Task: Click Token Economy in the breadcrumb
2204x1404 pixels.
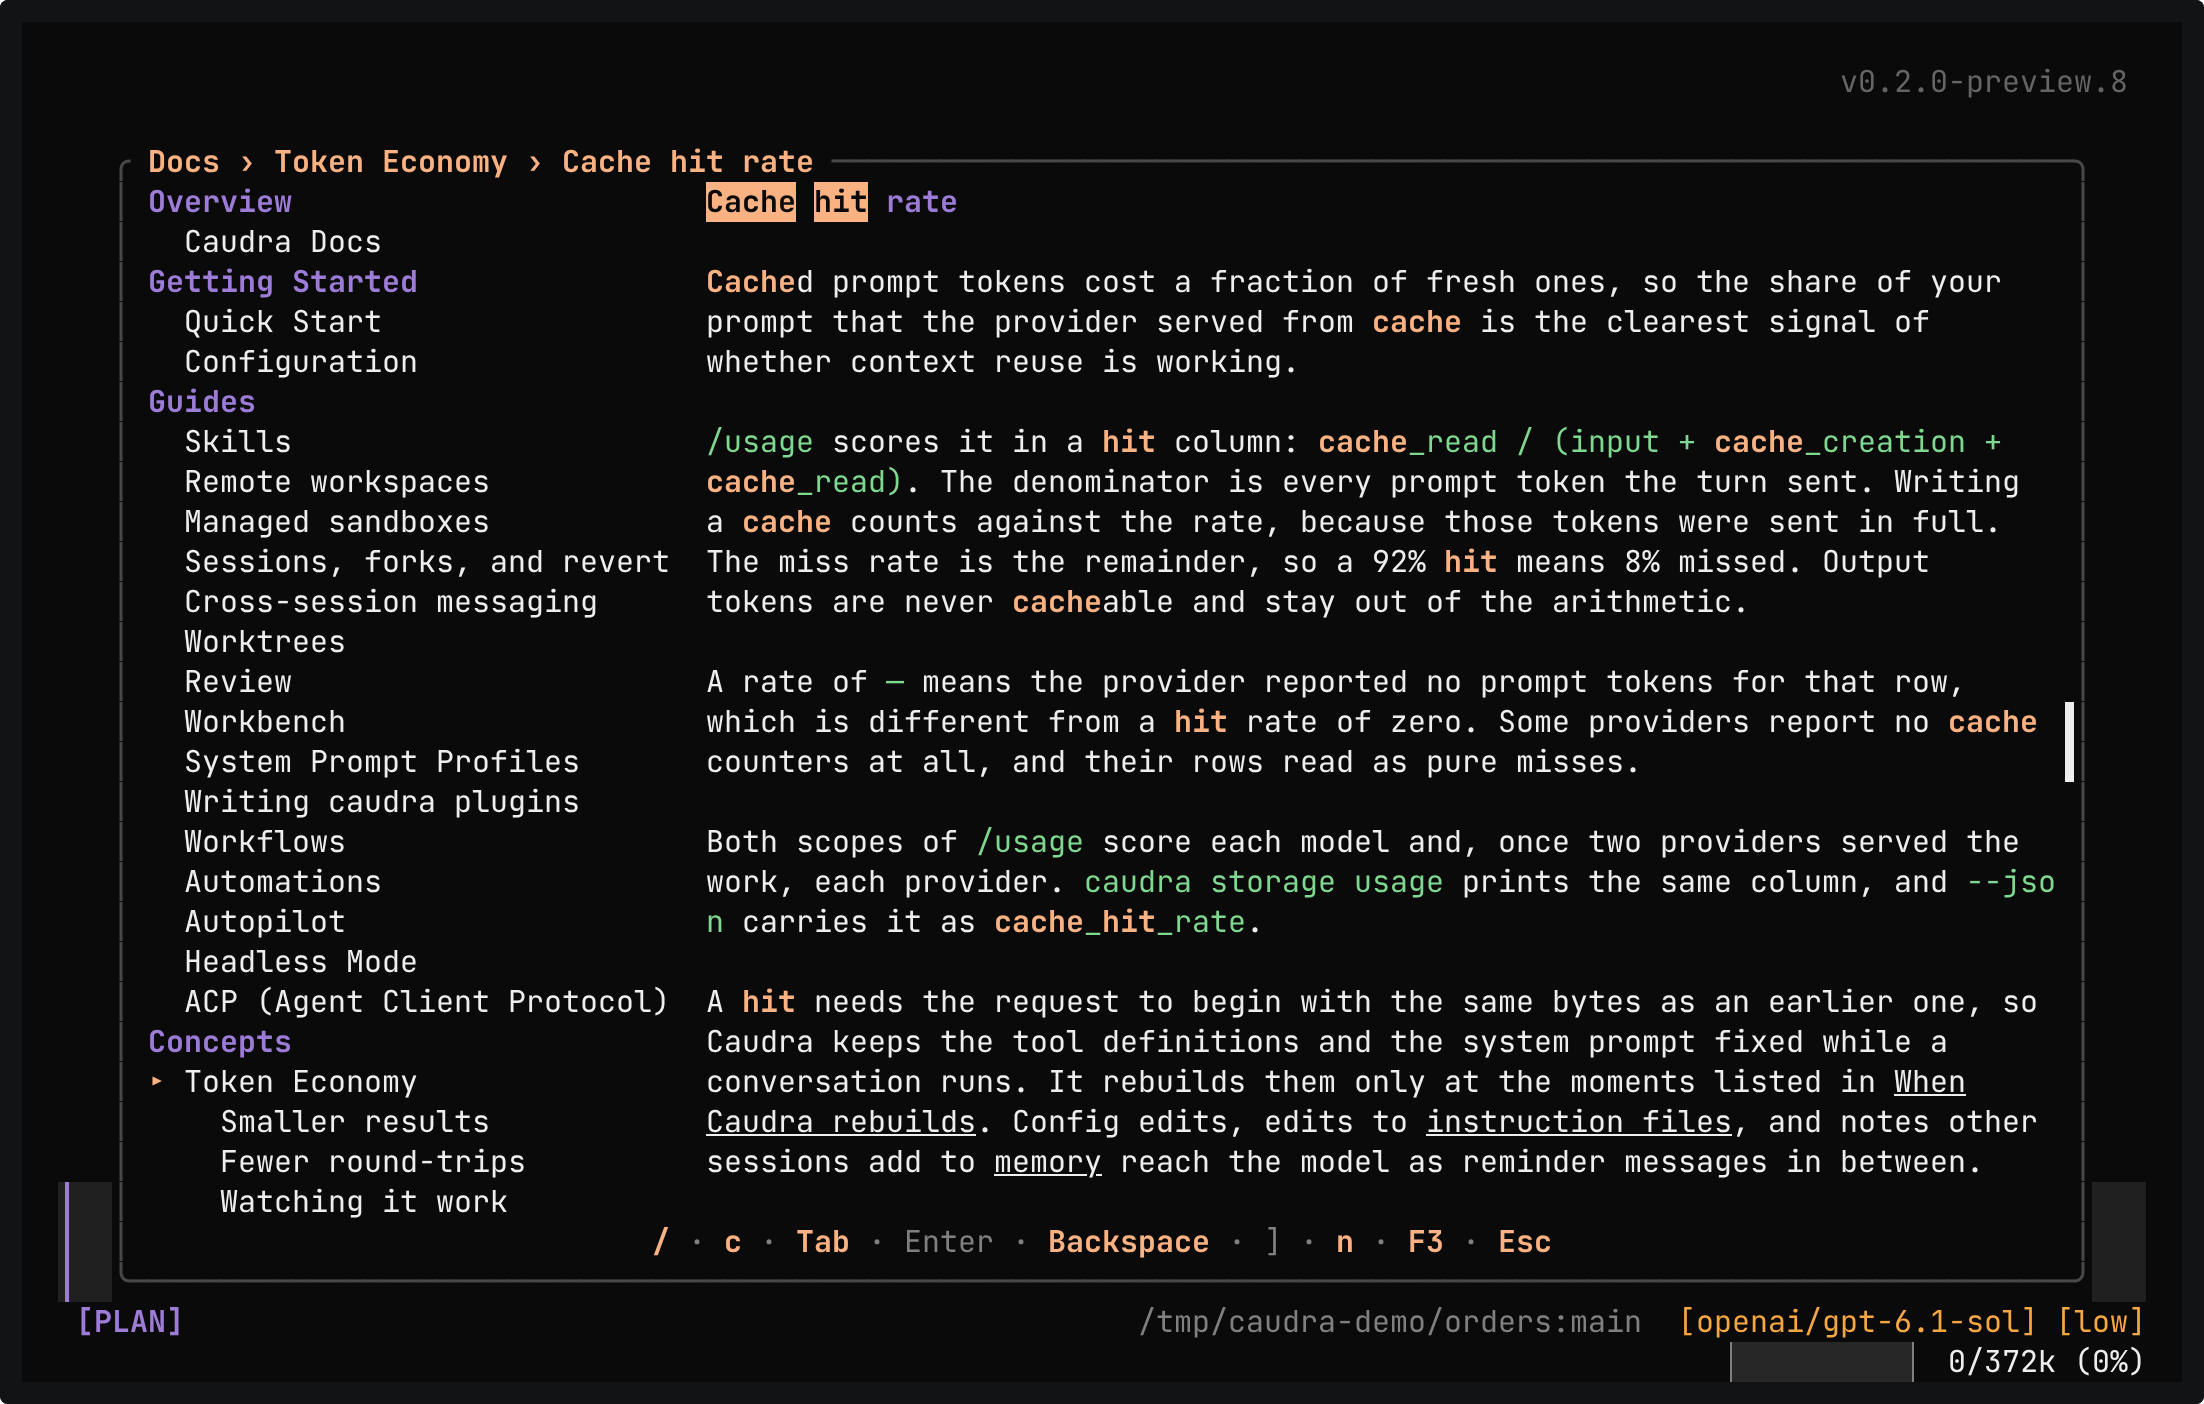Action: tap(391, 162)
